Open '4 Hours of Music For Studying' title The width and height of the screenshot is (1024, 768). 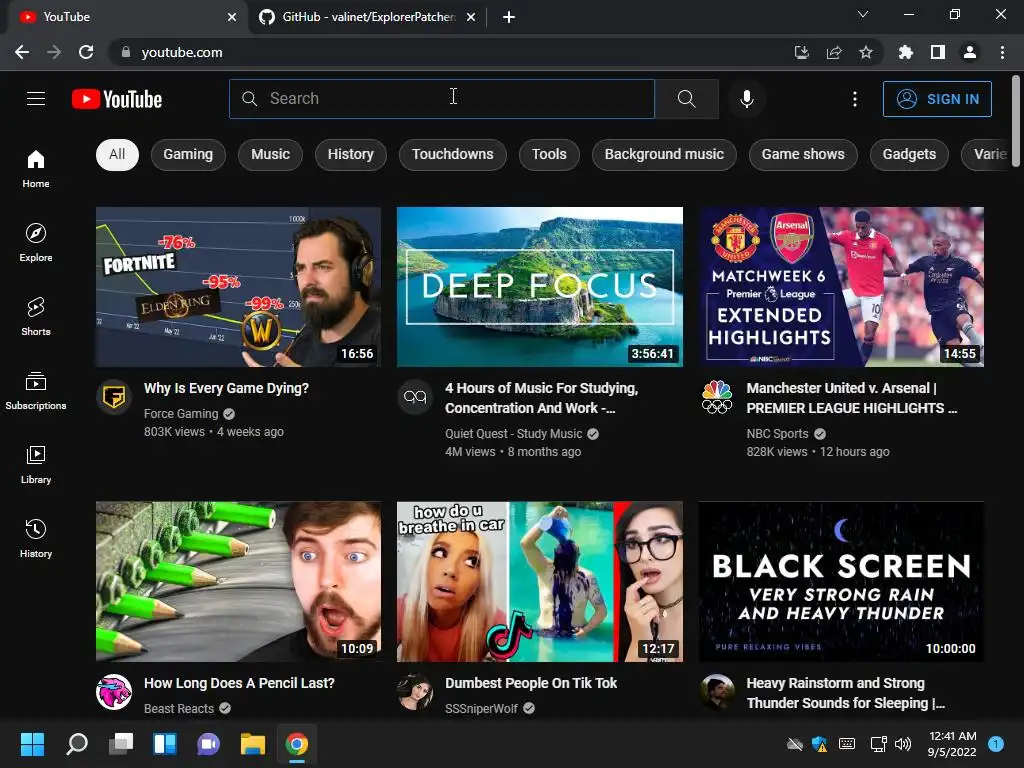(542, 398)
